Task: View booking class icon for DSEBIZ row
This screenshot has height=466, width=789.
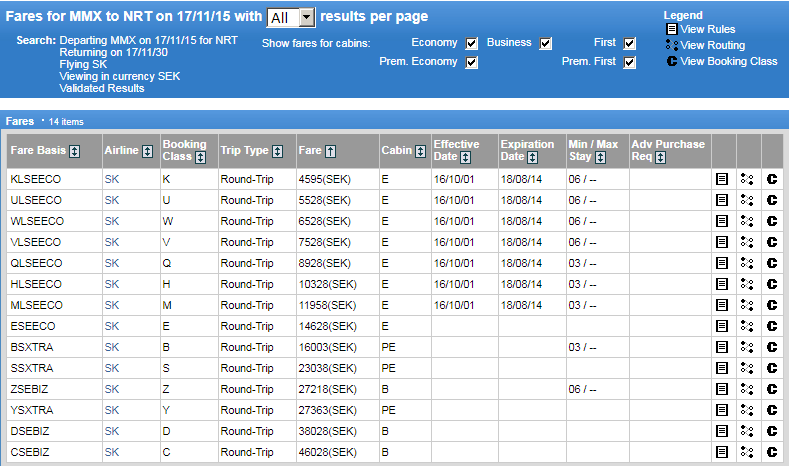Action: (771, 432)
